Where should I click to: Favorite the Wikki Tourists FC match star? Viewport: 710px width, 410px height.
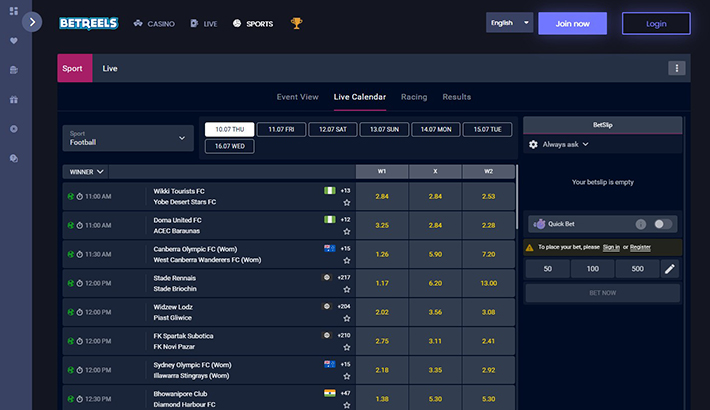pos(347,203)
